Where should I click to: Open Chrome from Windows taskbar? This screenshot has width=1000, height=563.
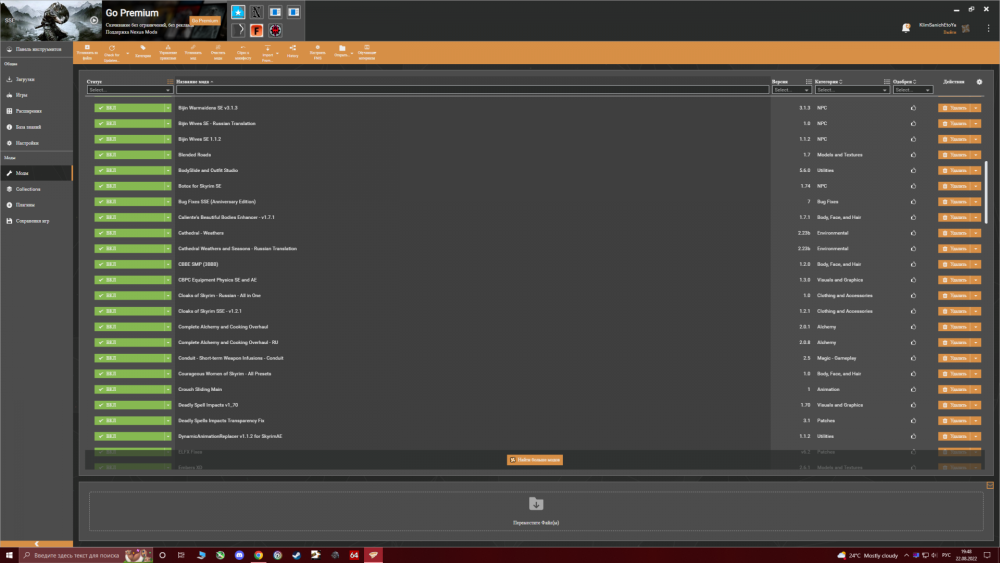pos(258,555)
